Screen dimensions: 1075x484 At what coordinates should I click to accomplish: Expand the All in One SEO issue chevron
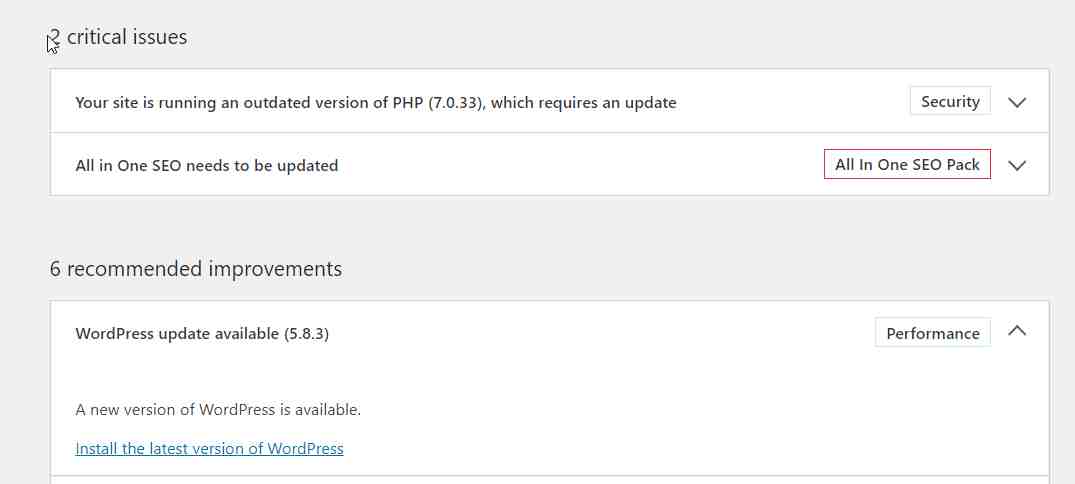[x=1017, y=166]
